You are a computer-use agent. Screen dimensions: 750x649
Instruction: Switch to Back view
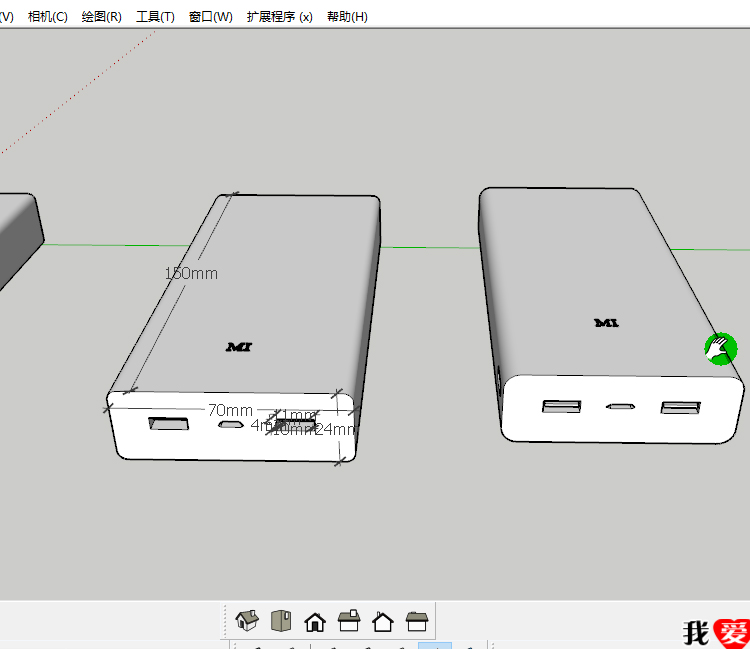point(383,621)
